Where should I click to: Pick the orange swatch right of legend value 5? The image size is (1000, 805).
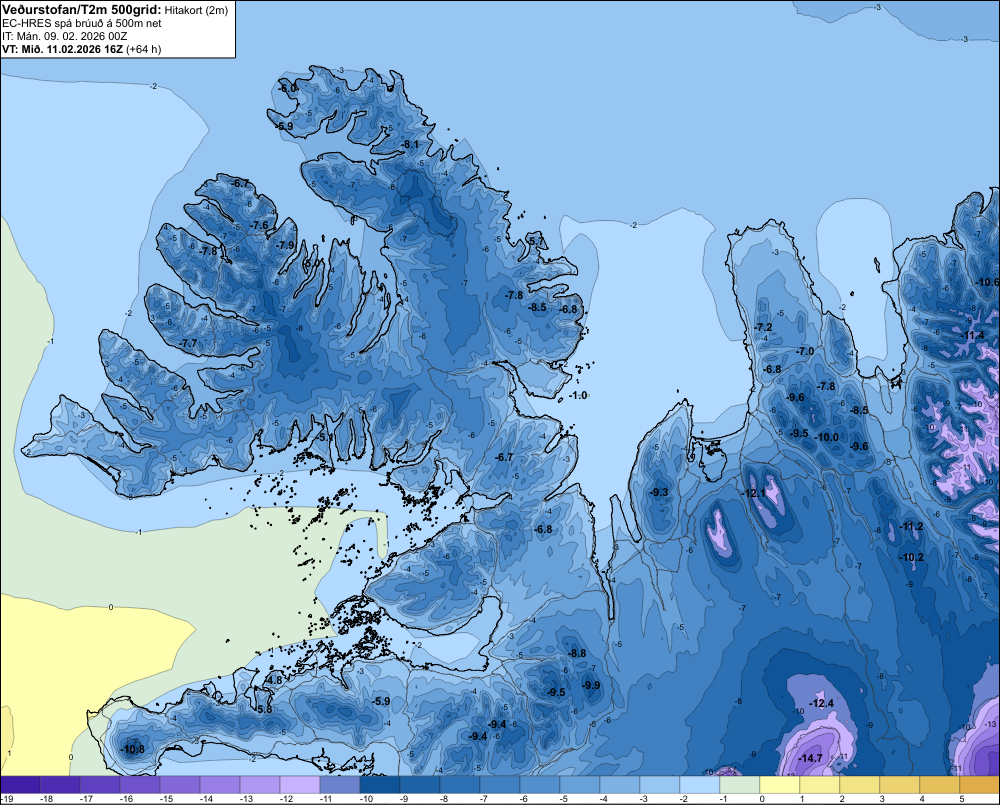[x=980, y=785]
